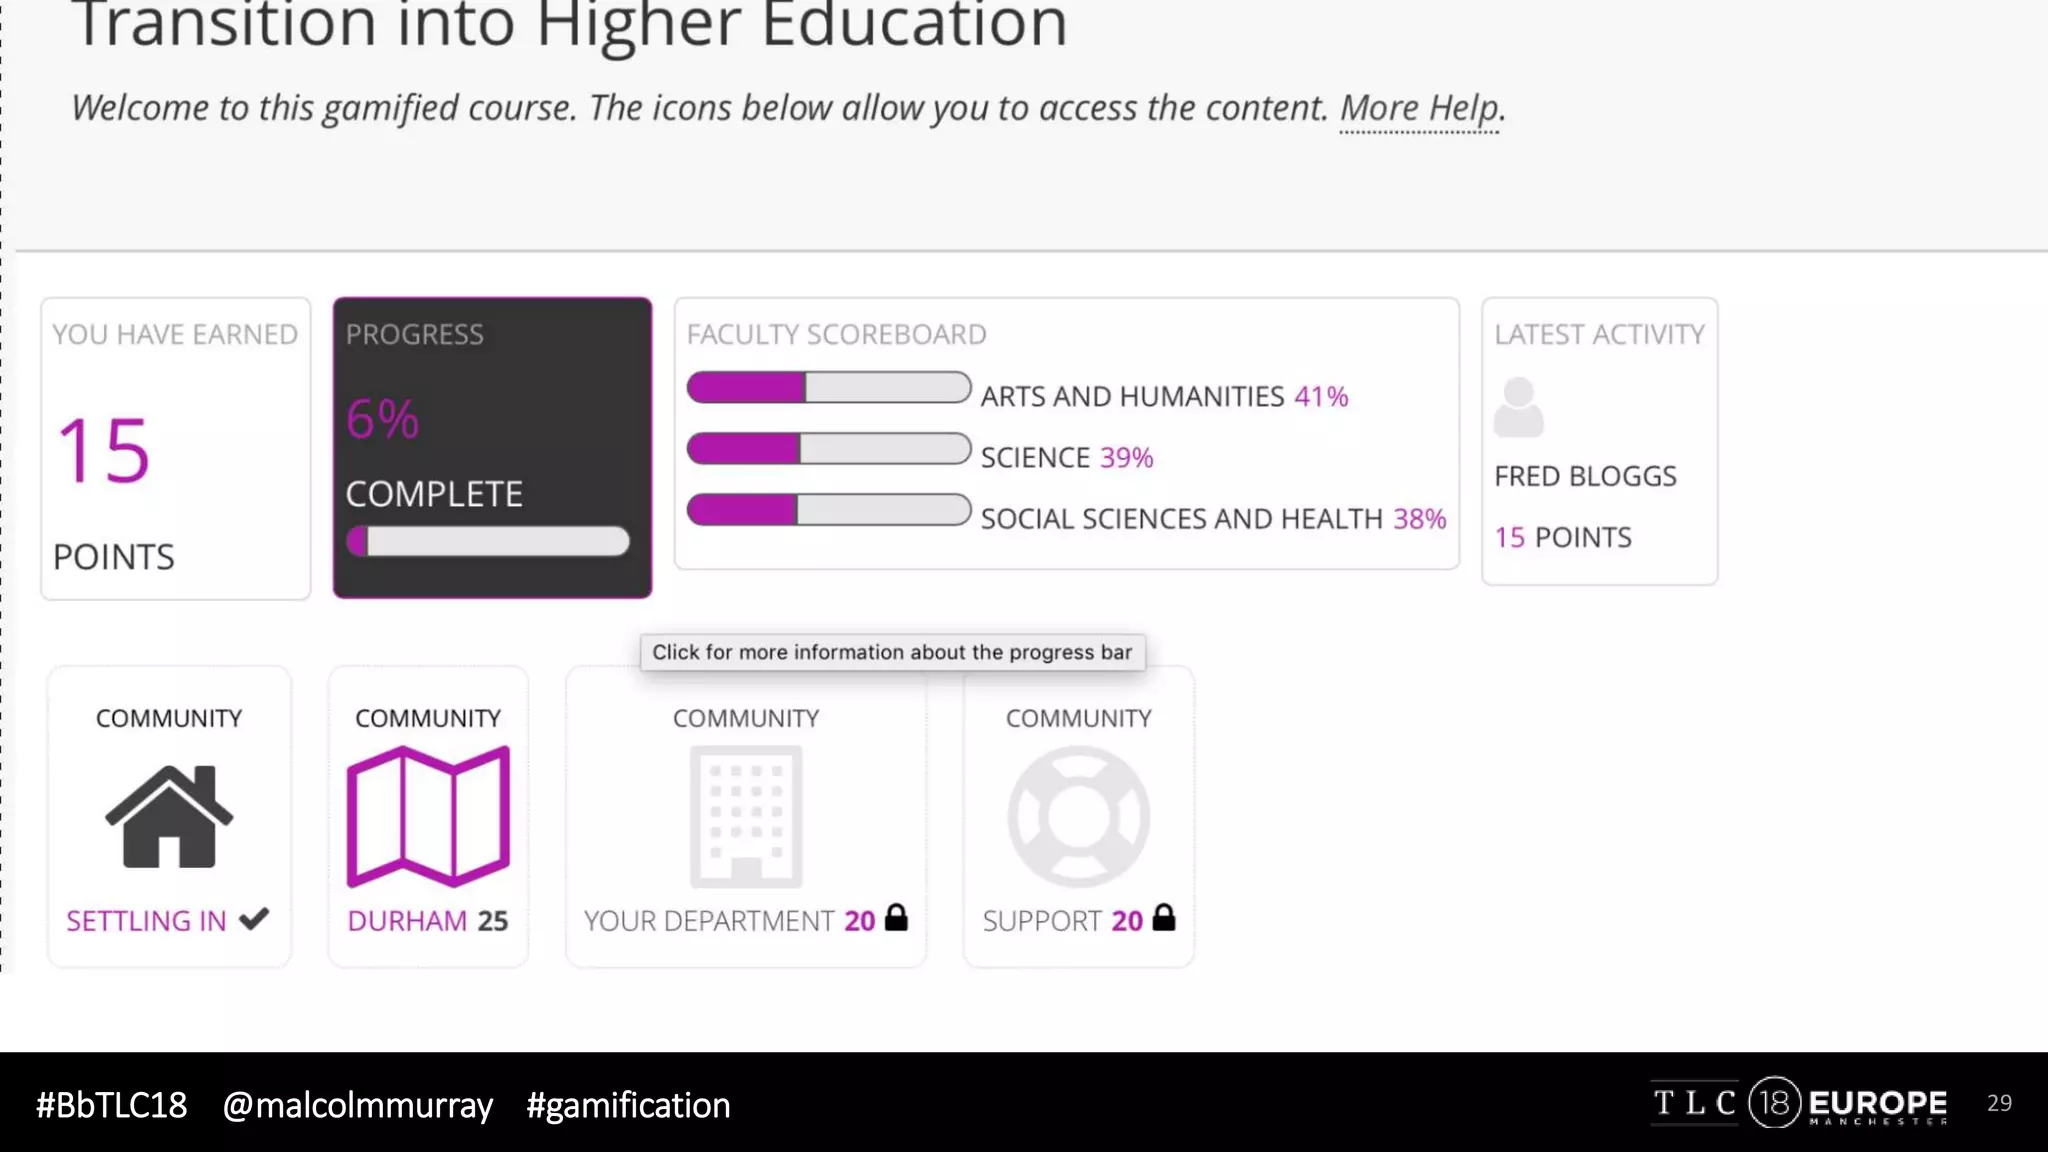Click the Fred Bloggs avatar icon
This screenshot has height=1152, width=2048.
pos(1518,407)
